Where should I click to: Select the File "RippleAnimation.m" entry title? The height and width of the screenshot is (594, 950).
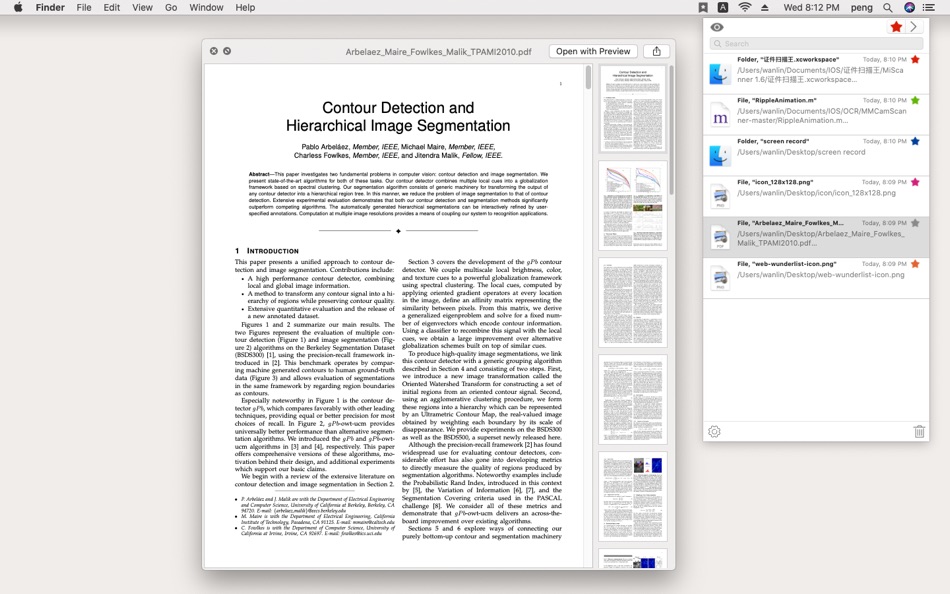777,100
